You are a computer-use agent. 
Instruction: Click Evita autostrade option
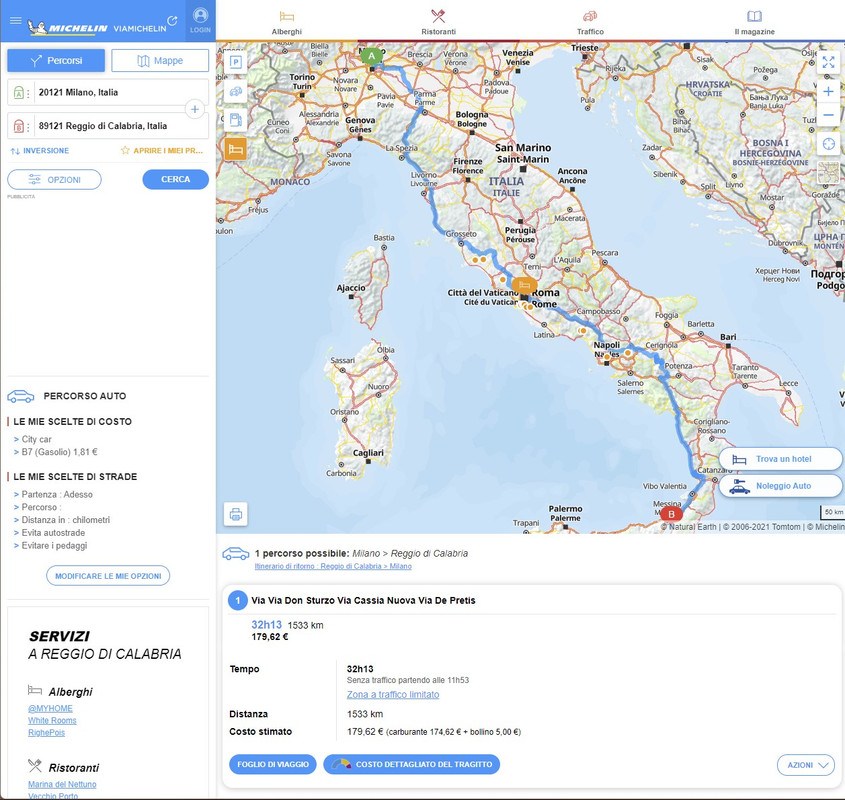[53, 533]
